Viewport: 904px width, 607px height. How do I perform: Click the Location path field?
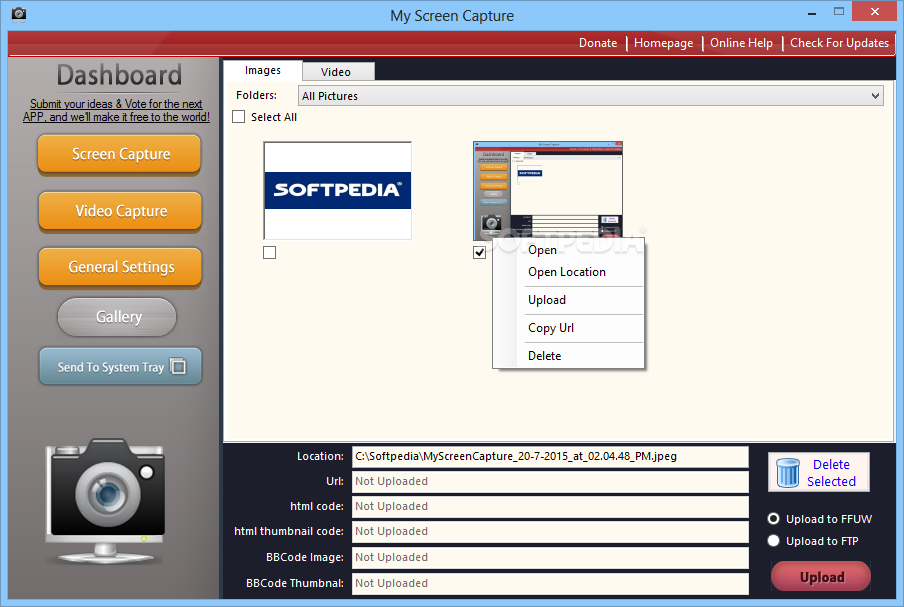pyautogui.click(x=550, y=457)
